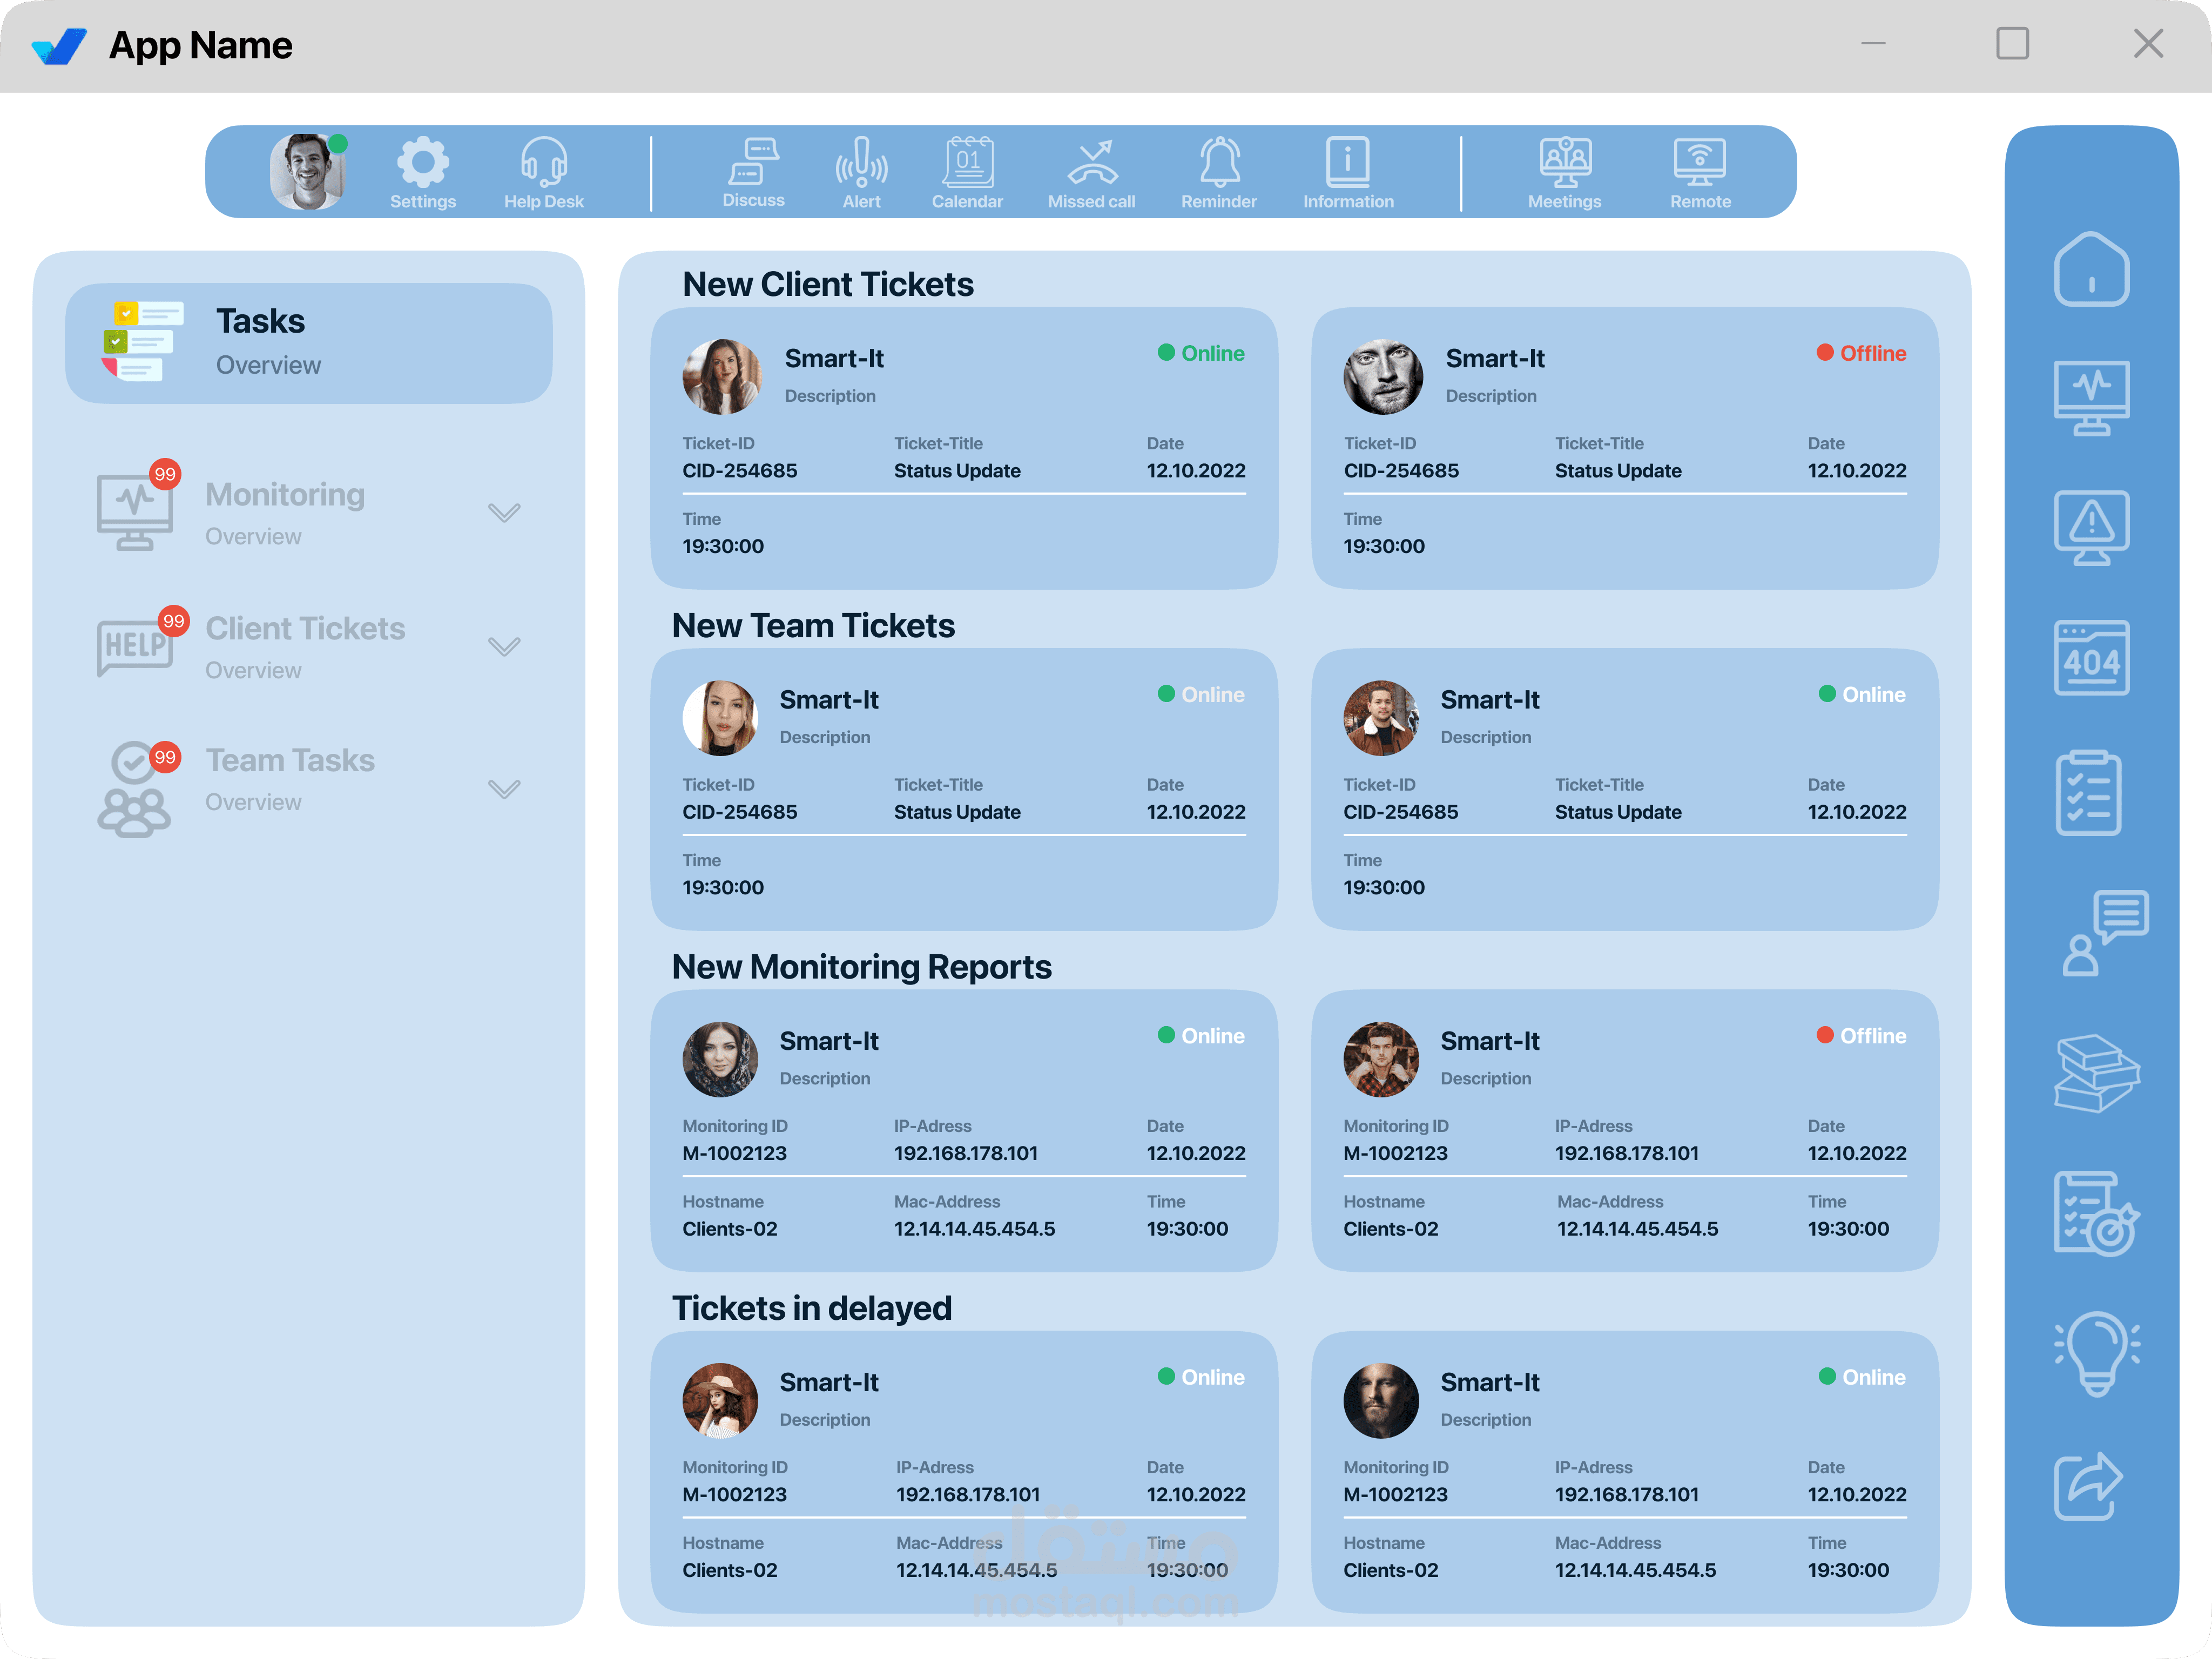2212x1659 pixels.
Task: Open the Reminder bell icon
Action: (x=1219, y=162)
